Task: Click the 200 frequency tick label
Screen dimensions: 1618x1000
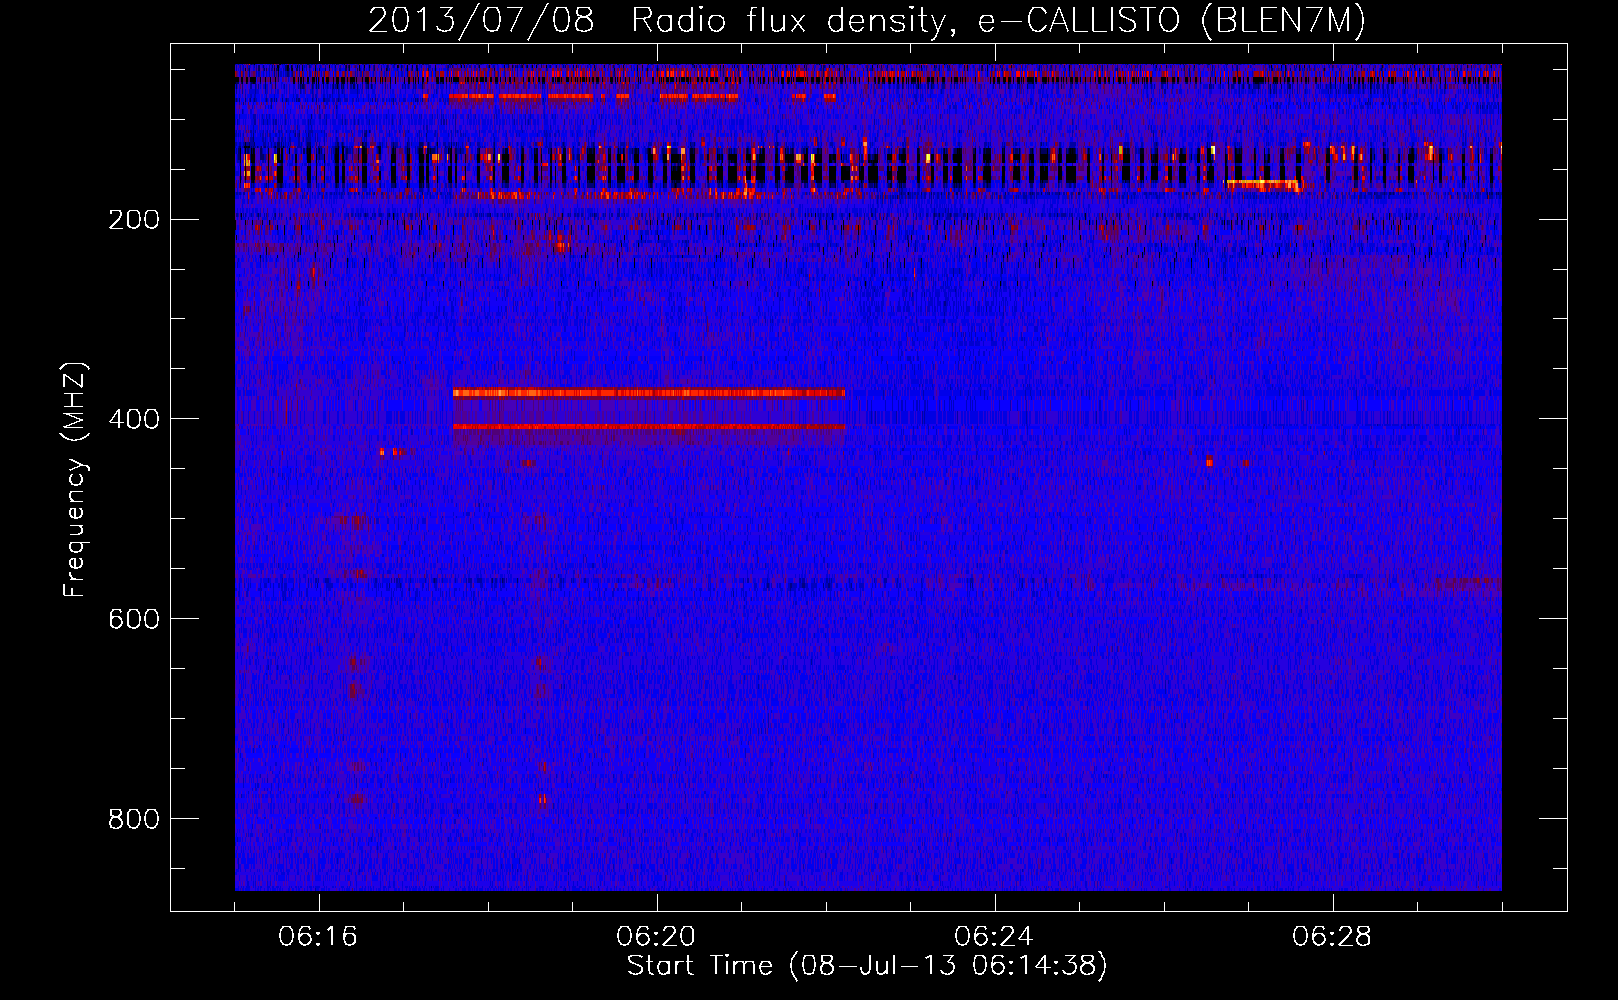Action: tap(134, 219)
